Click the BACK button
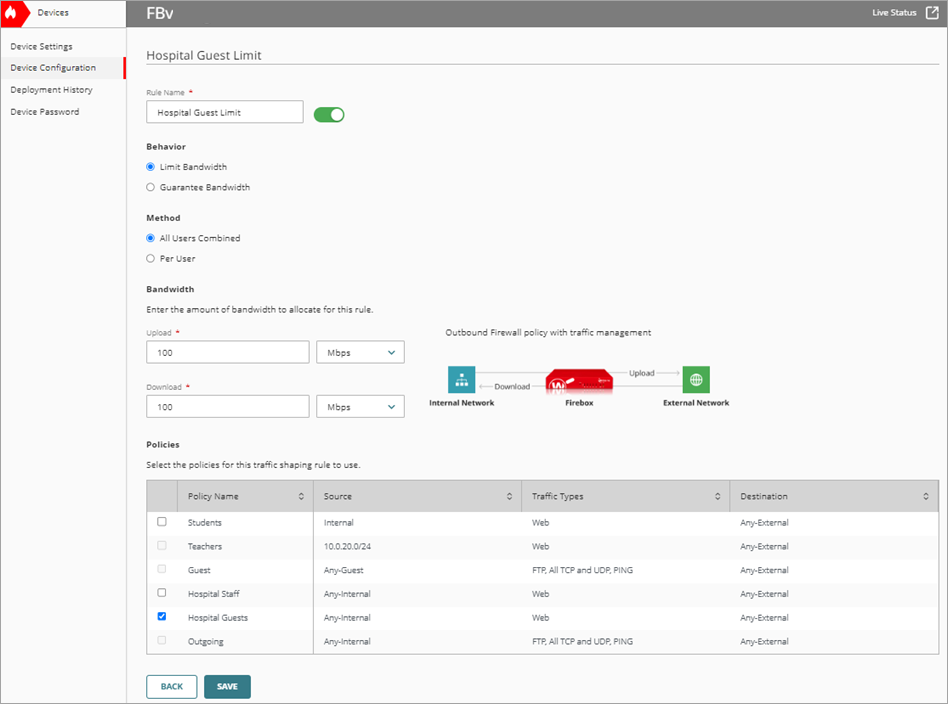Viewport: 948px width, 704px height. (x=171, y=686)
